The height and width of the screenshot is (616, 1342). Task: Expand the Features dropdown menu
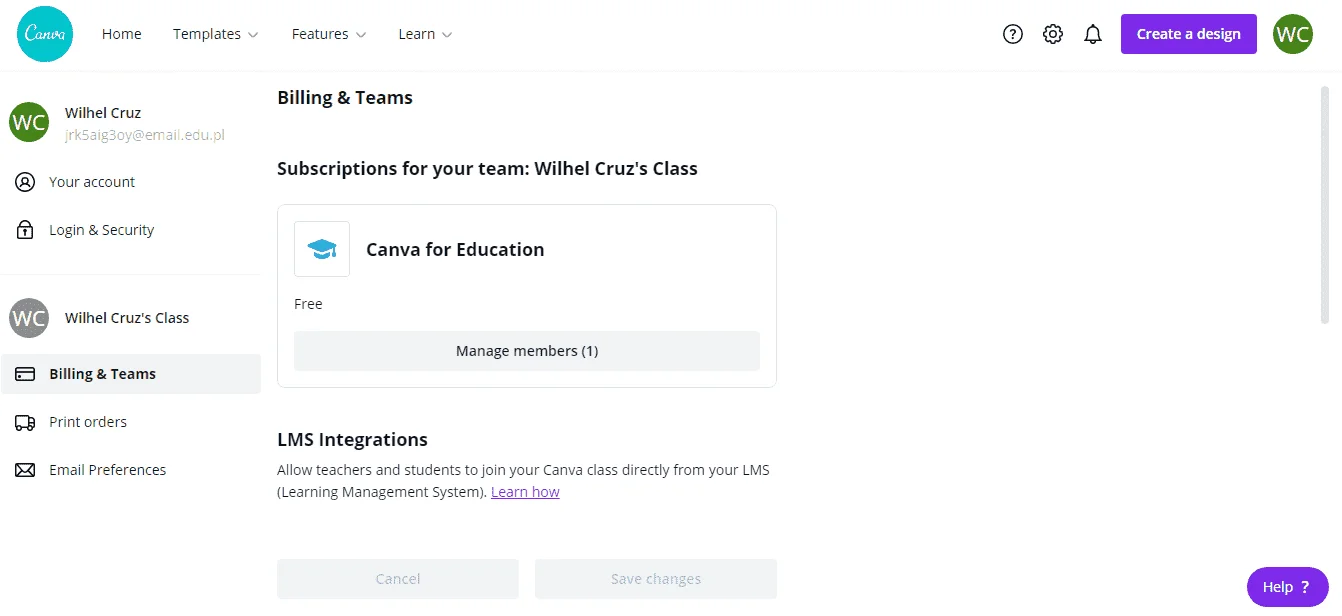click(x=329, y=34)
